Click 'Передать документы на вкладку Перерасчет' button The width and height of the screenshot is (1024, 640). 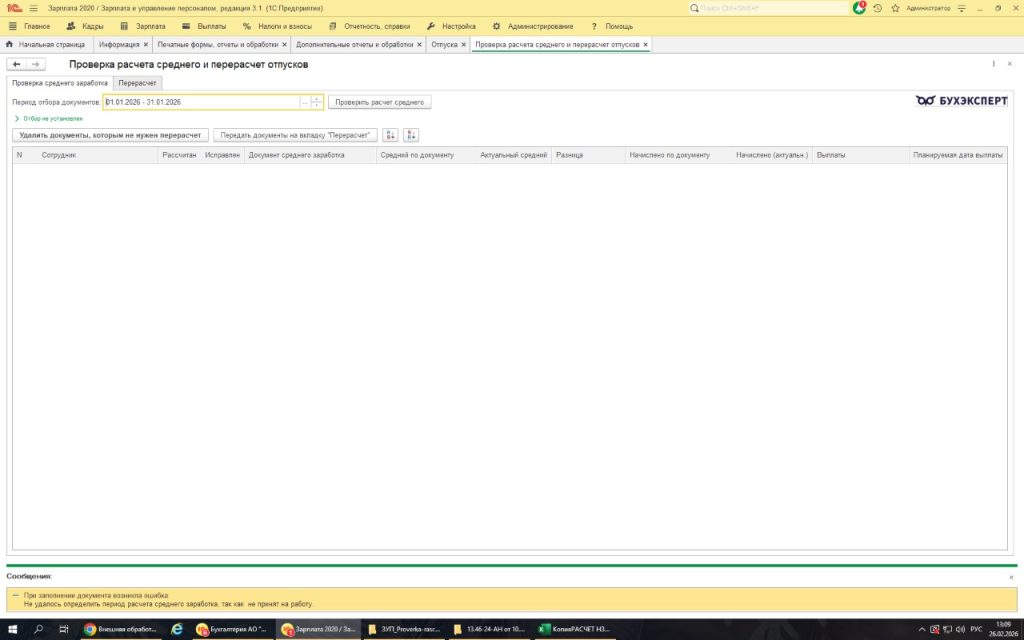[x=295, y=135]
